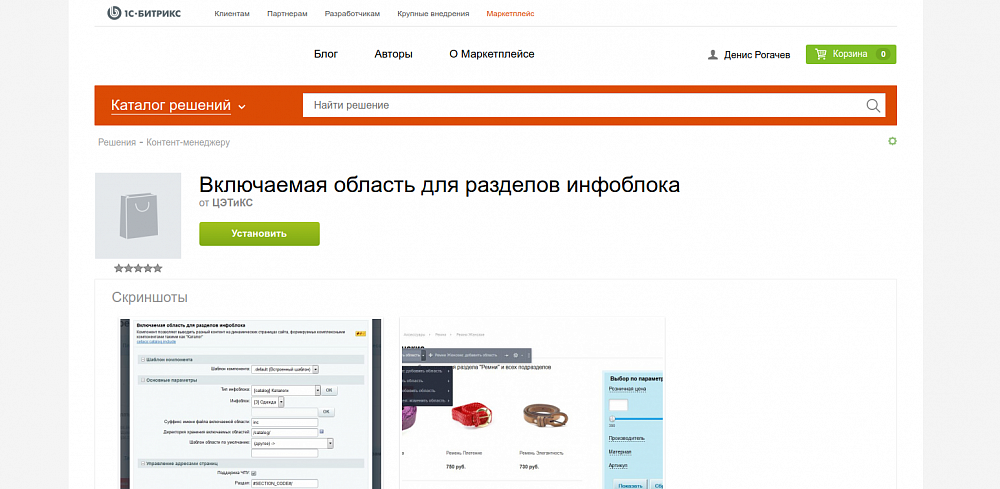Screen dimensions: 1000x489
Task: Click the five-star rating under the product image
Action: click(138, 268)
